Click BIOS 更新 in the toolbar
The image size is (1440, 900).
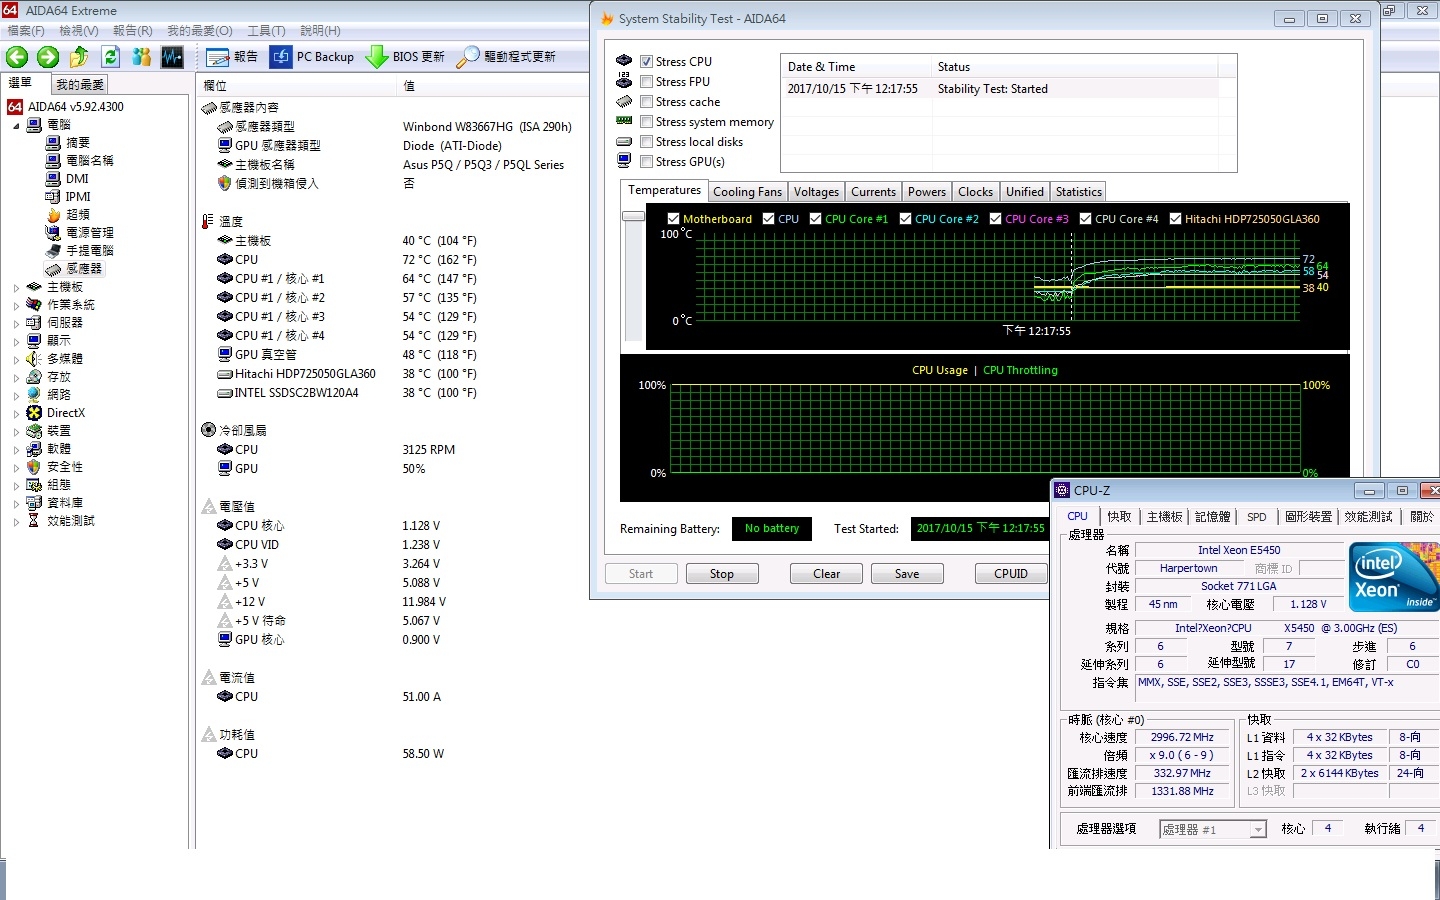point(406,57)
